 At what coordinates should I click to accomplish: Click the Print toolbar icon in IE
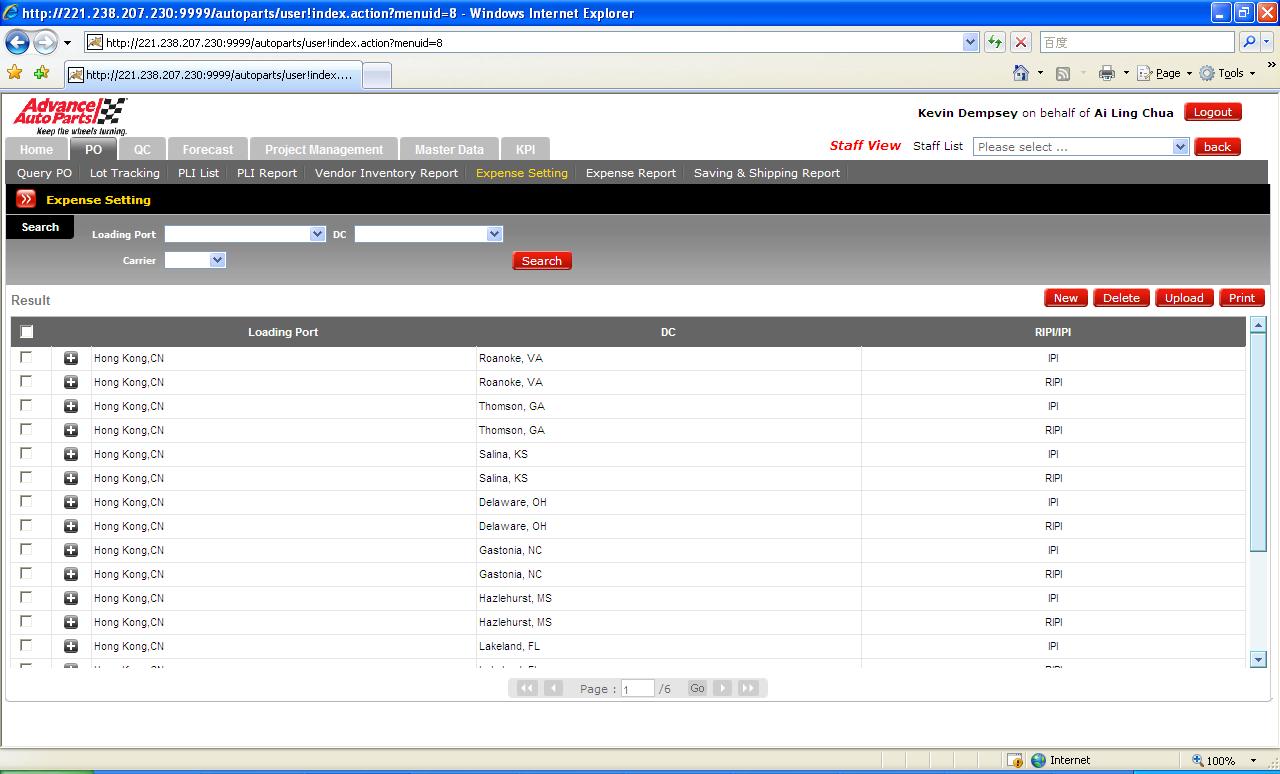click(1106, 73)
